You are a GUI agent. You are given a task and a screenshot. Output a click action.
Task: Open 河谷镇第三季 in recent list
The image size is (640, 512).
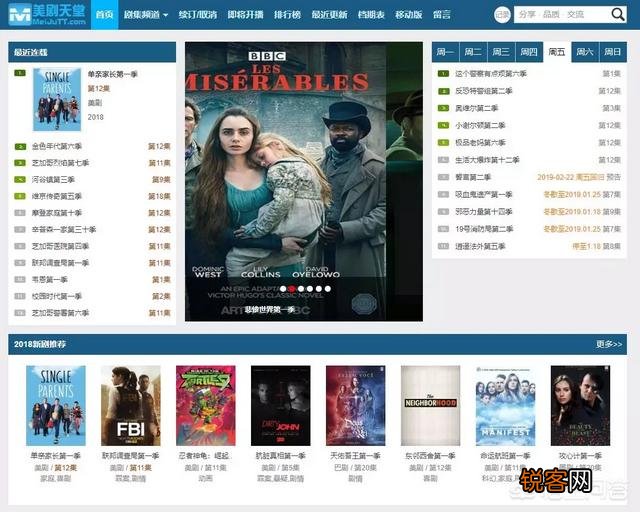tap(53, 180)
